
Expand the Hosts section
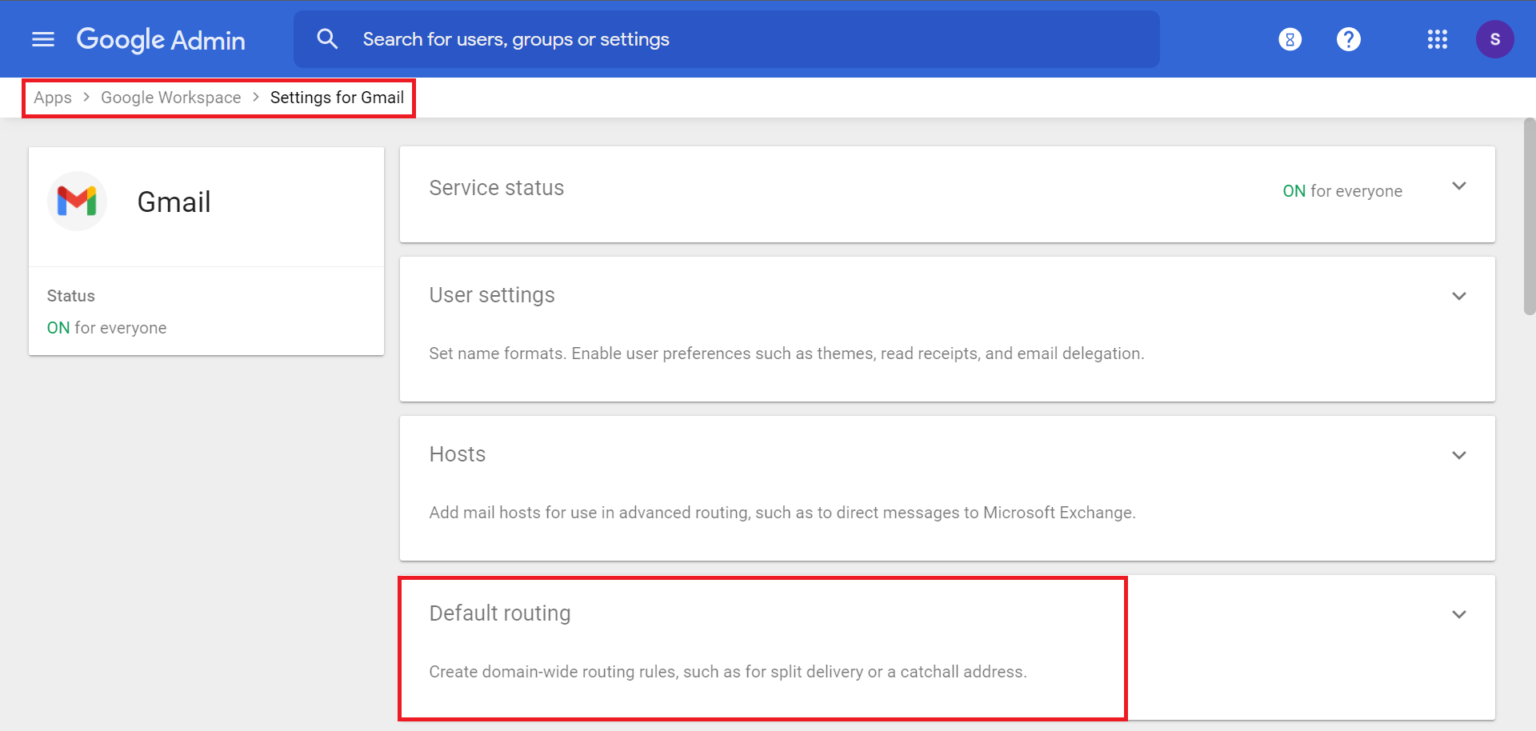click(1459, 455)
